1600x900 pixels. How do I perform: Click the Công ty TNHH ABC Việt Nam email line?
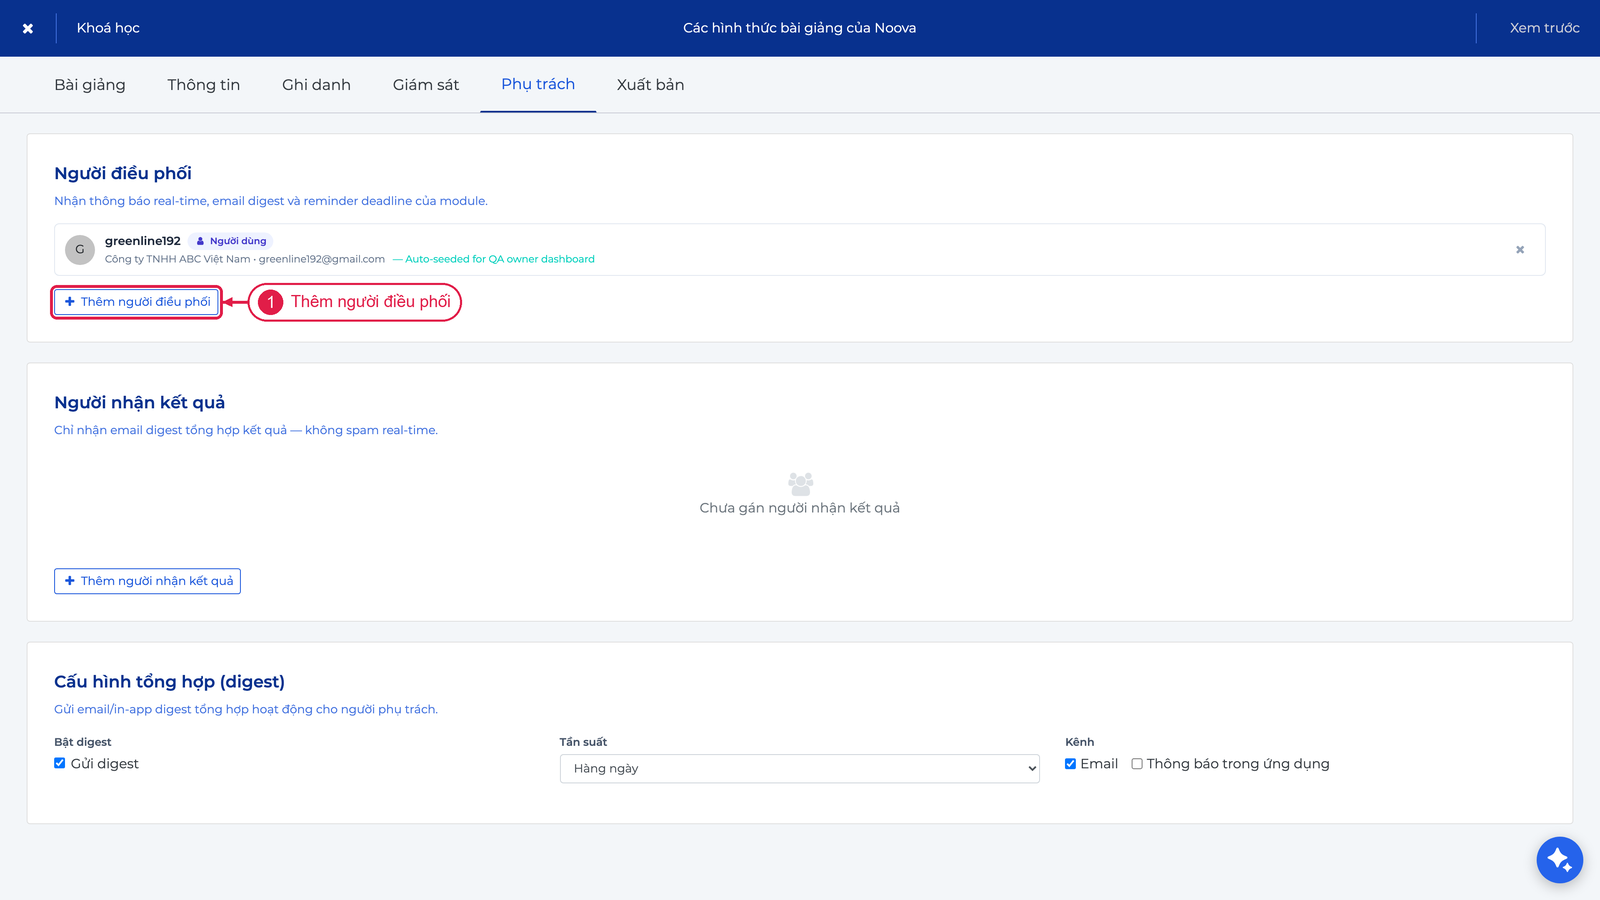[245, 259]
